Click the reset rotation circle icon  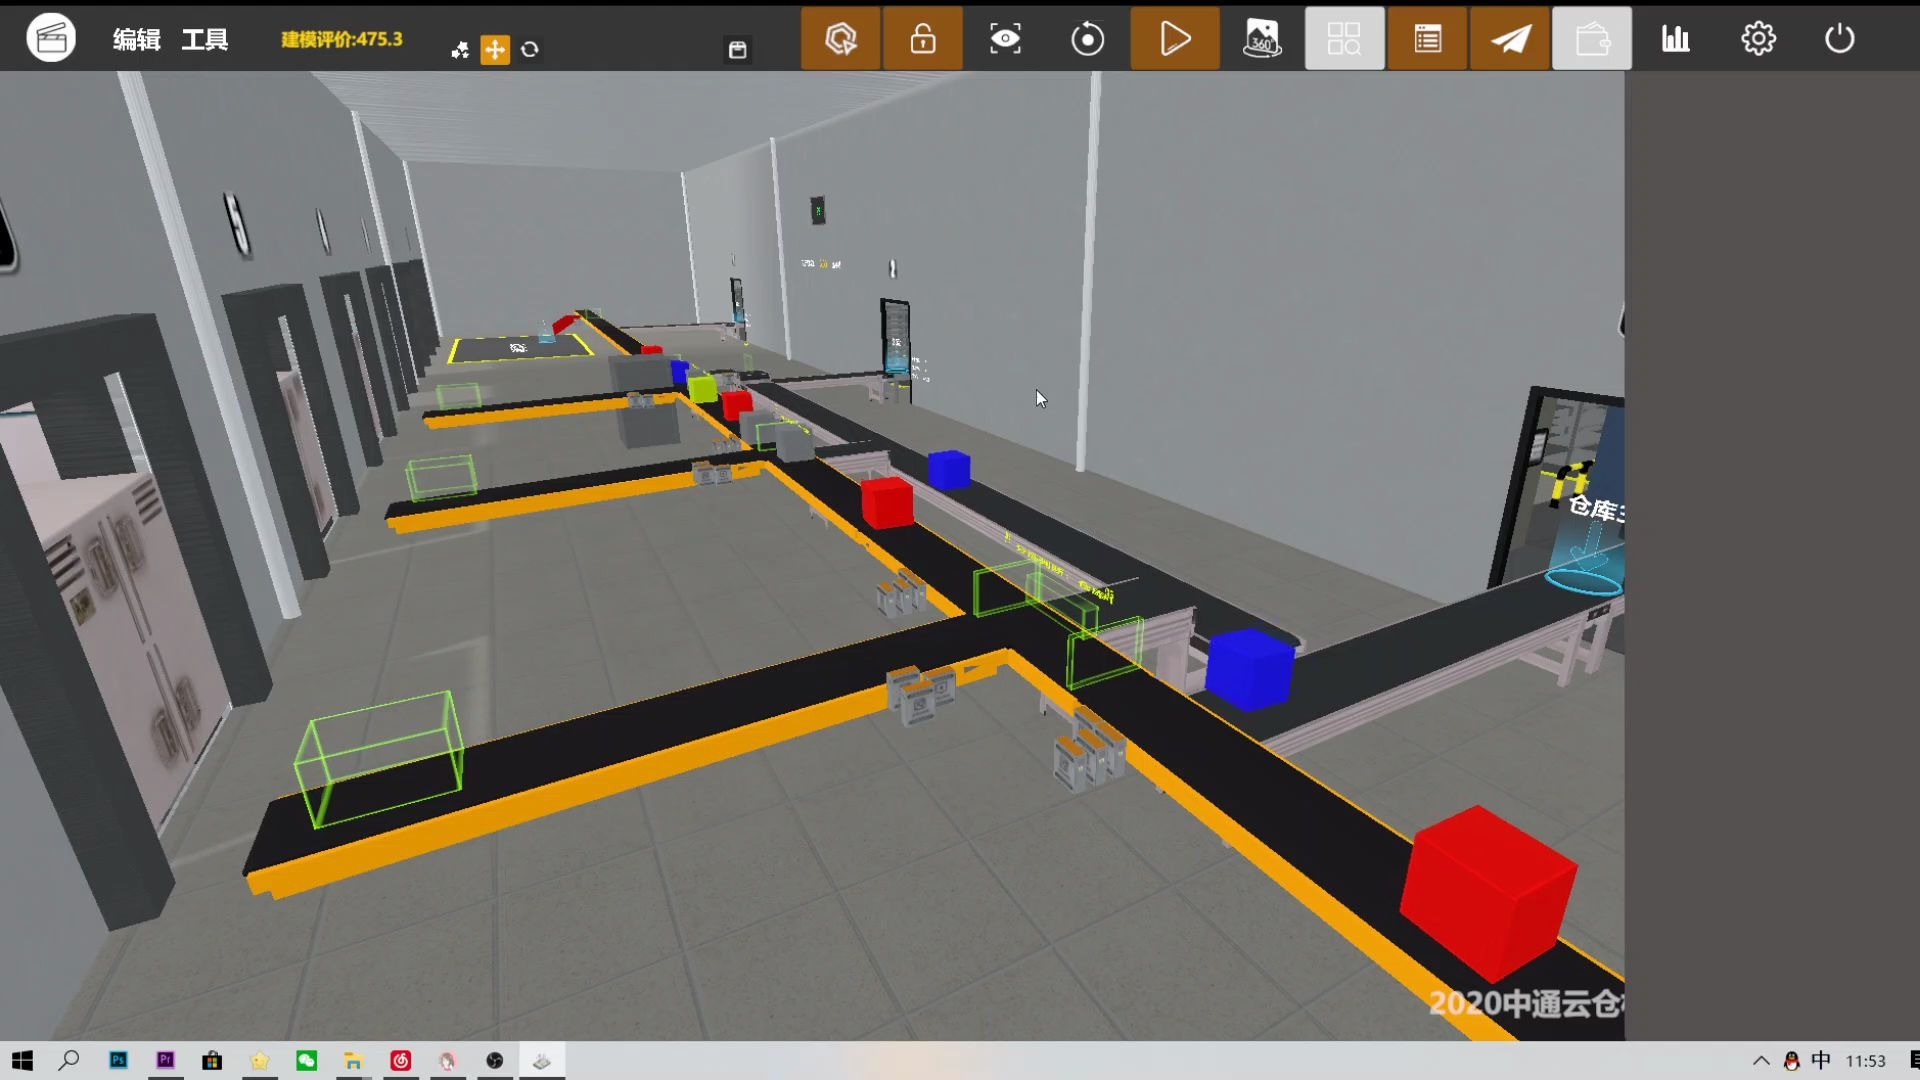1088,39
